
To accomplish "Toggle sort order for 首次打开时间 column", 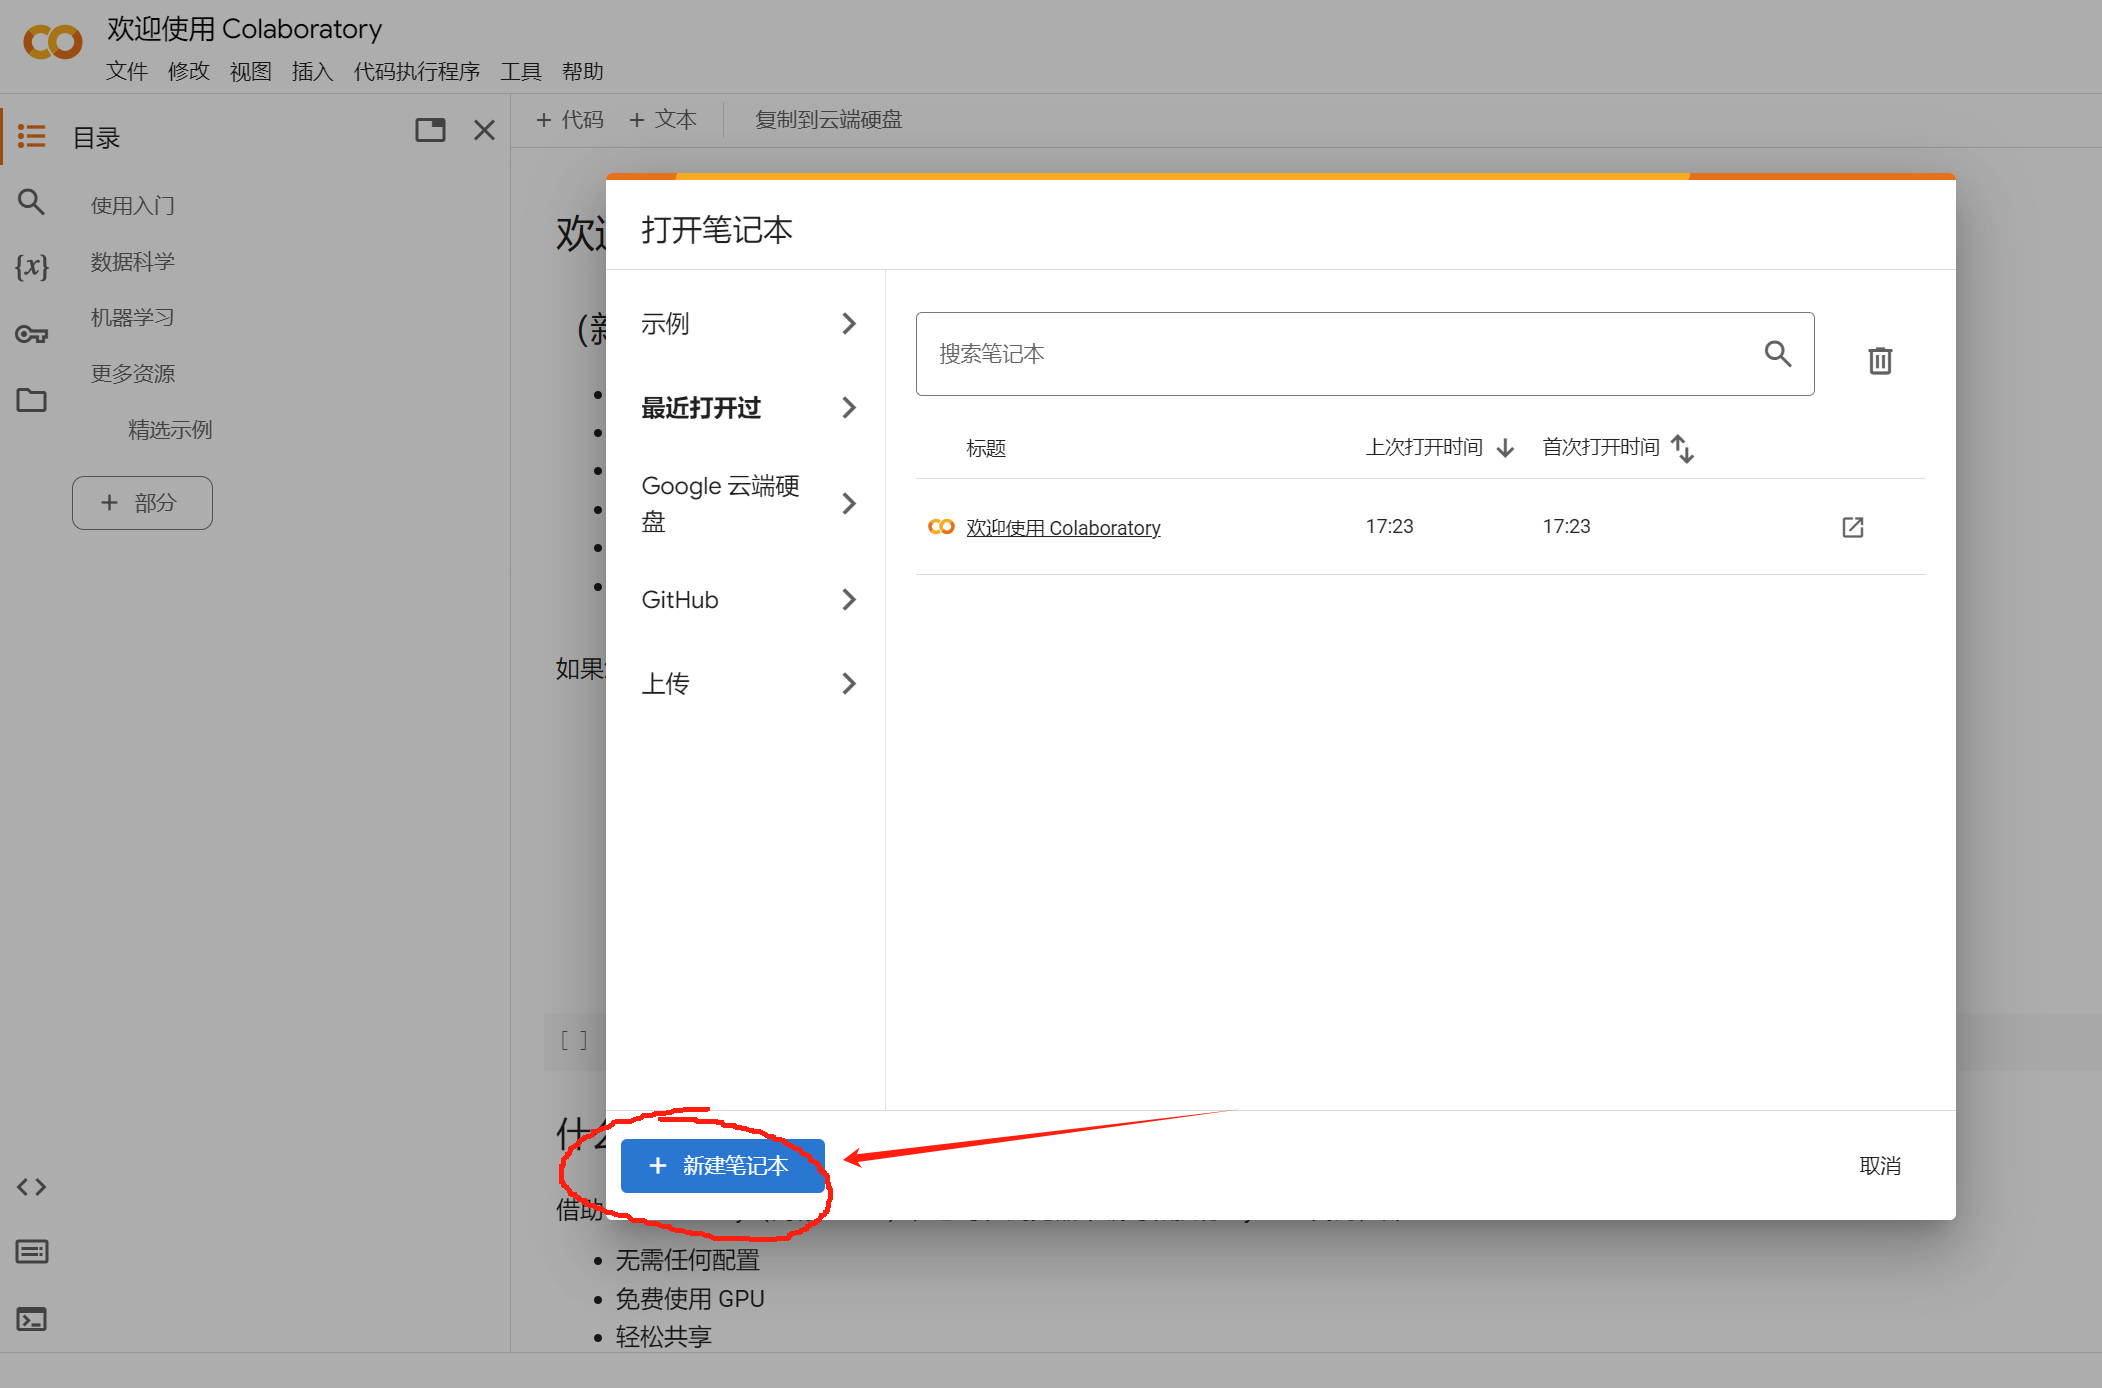I will [x=1684, y=448].
